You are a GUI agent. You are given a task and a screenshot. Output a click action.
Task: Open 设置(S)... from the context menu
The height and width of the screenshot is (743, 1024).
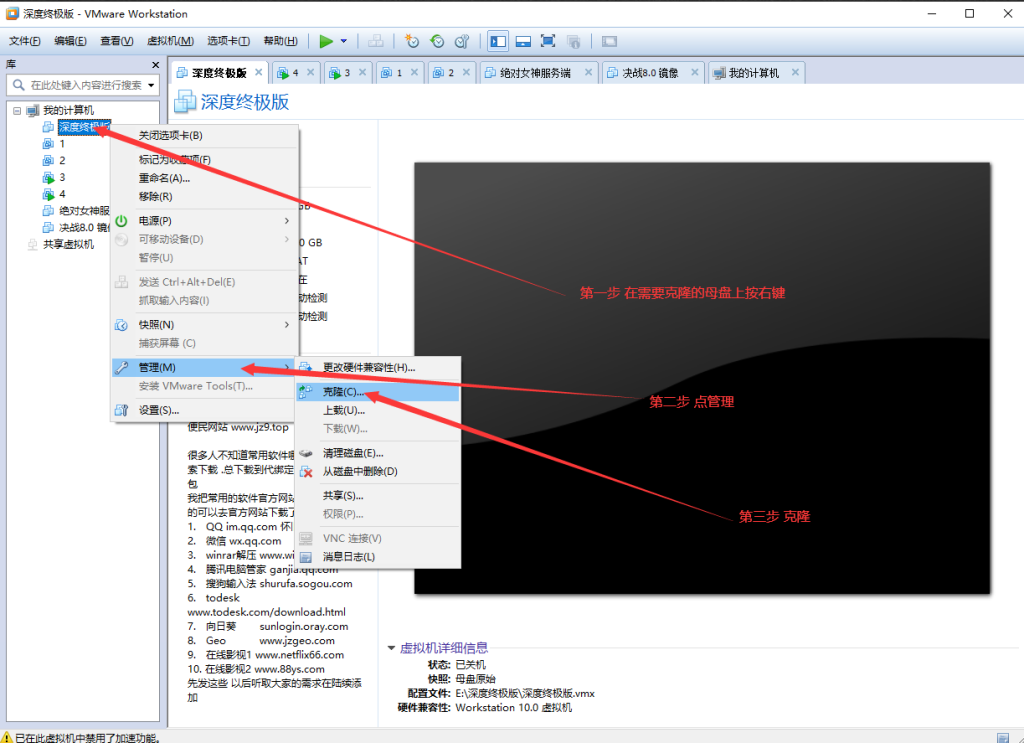204,411
